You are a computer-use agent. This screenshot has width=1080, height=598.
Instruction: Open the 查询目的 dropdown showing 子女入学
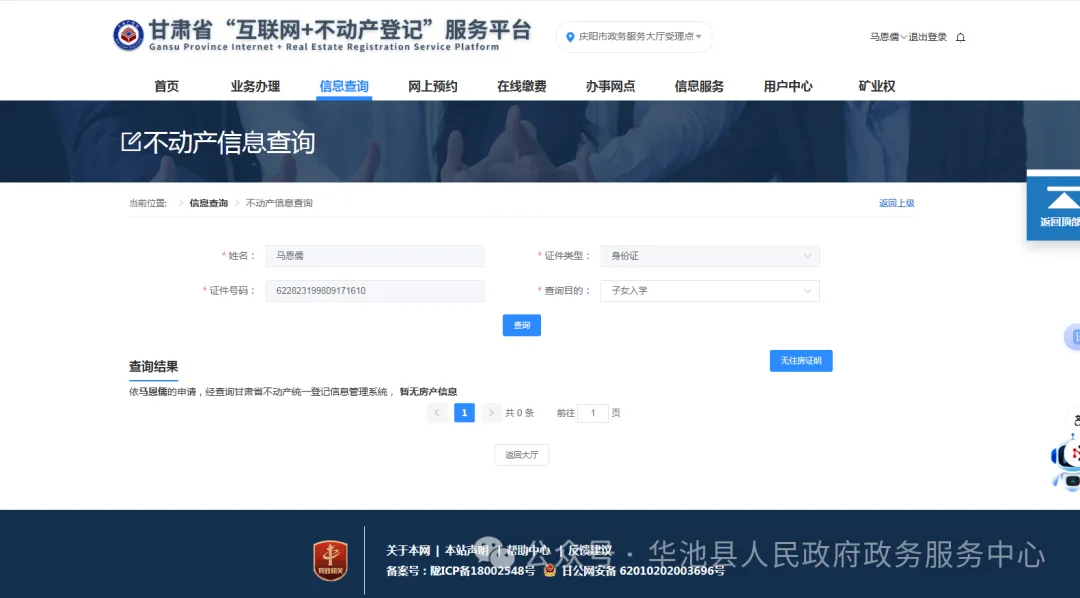pos(710,290)
